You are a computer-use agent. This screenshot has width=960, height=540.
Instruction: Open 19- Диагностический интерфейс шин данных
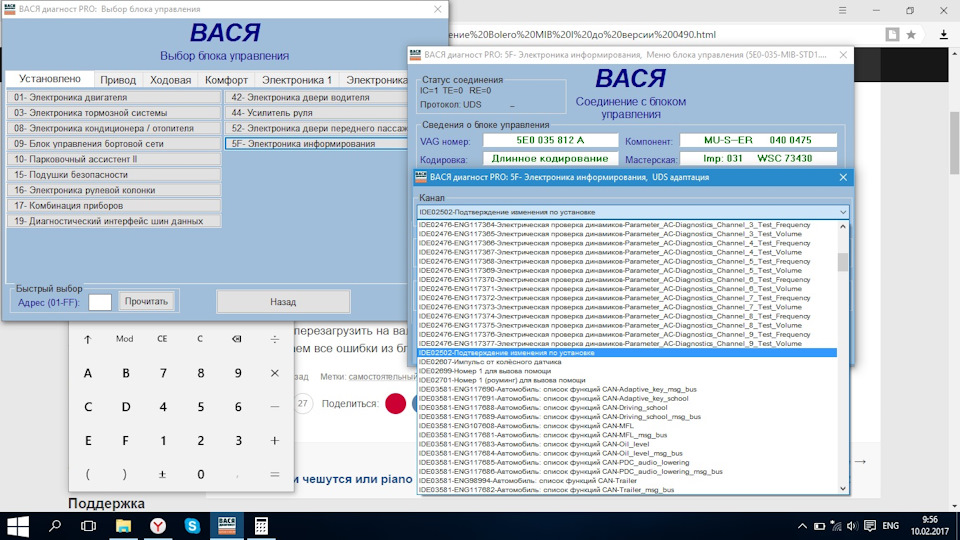pos(114,220)
